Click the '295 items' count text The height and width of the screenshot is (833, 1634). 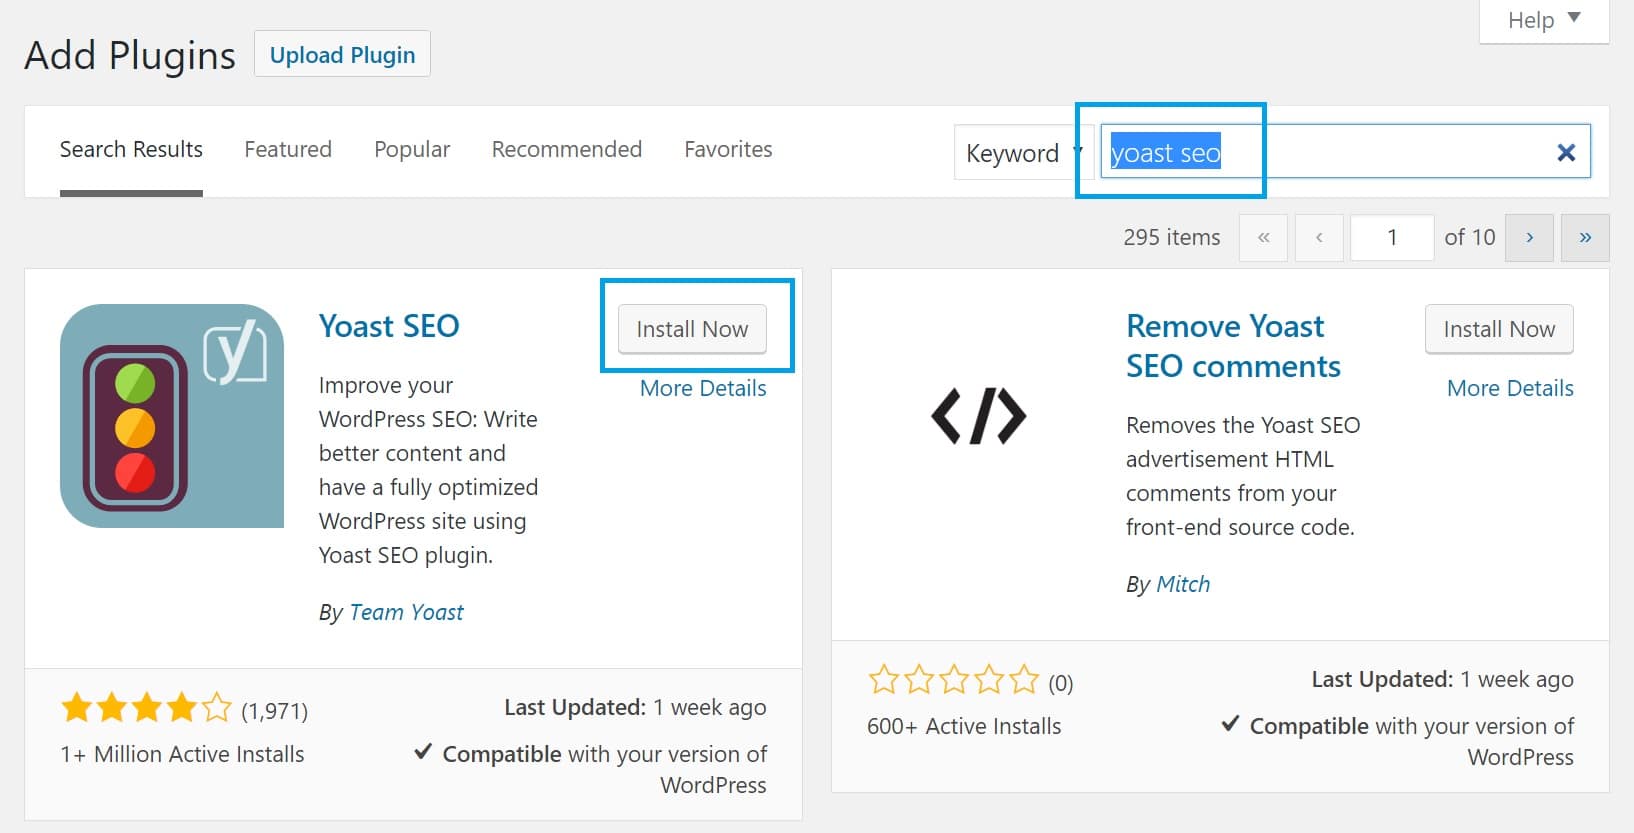pyautogui.click(x=1171, y=238)
